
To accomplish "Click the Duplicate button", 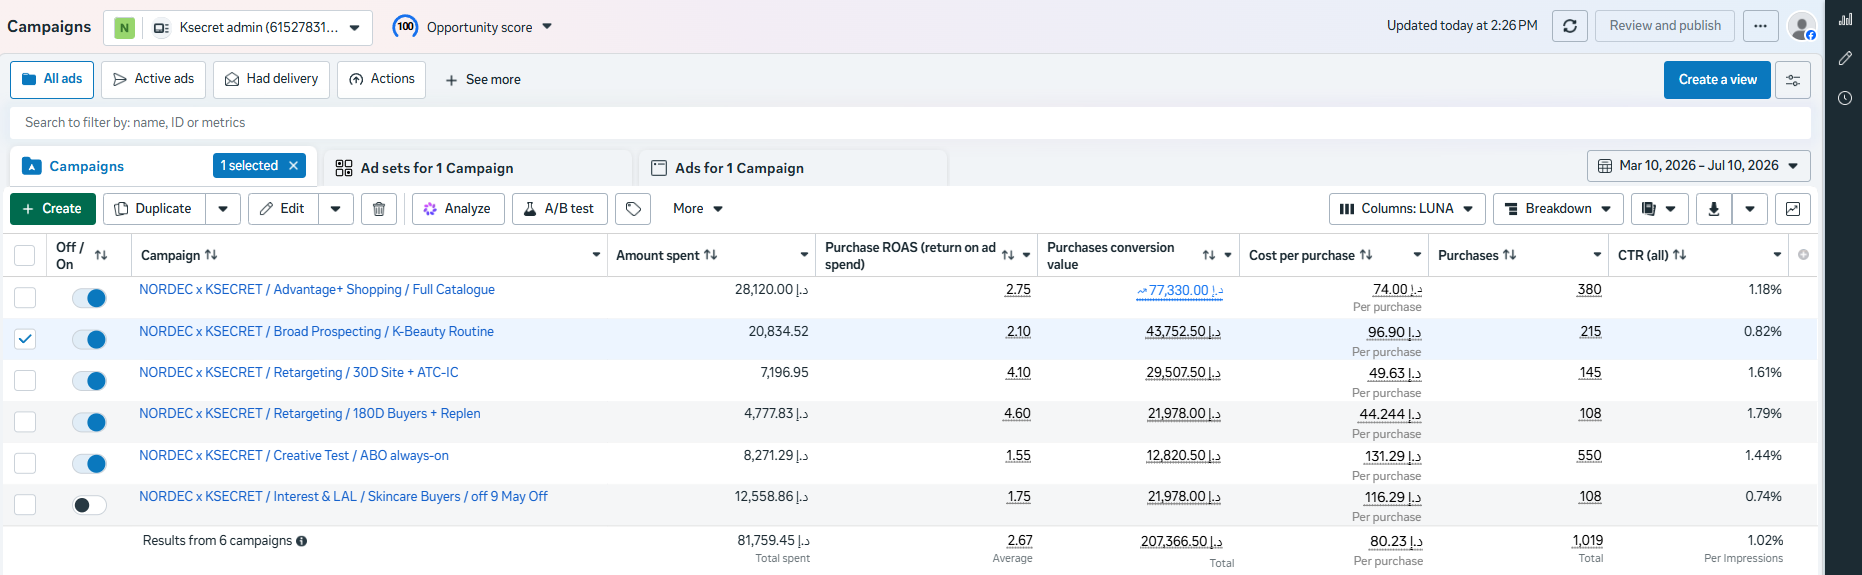I will tap(153, 209).
